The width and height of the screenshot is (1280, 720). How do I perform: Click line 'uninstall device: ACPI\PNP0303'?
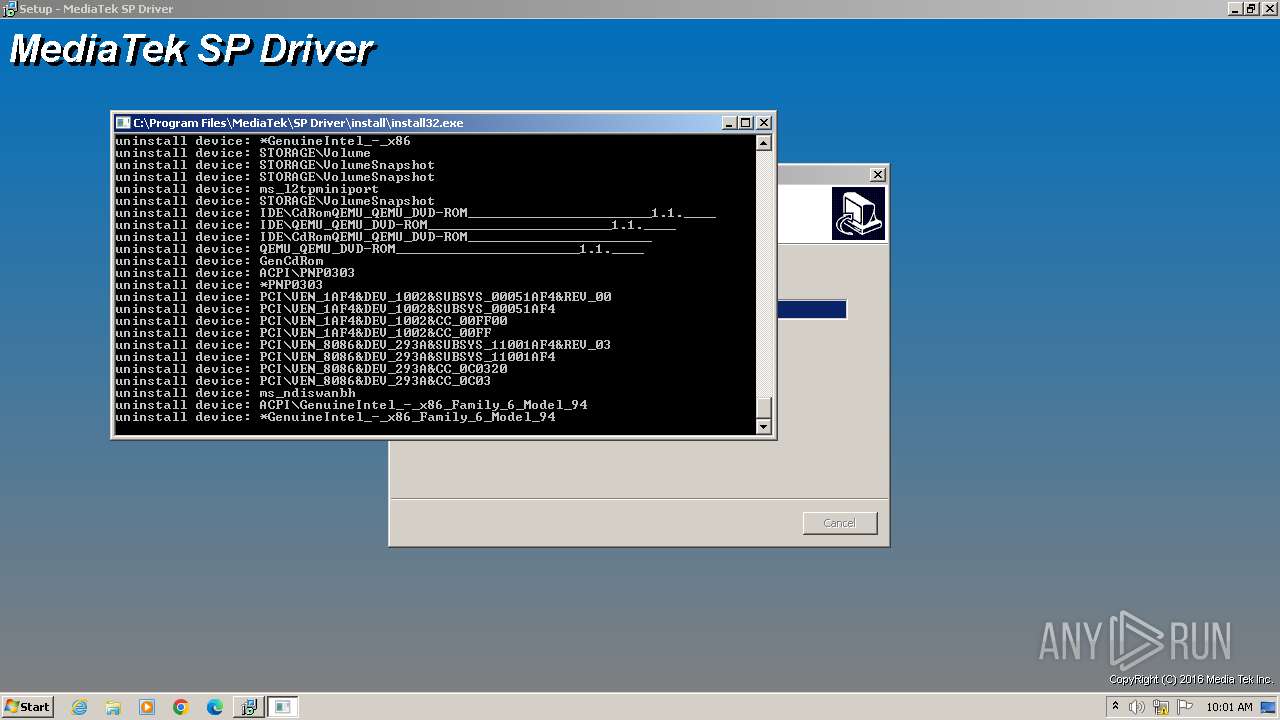pos(235,273)
